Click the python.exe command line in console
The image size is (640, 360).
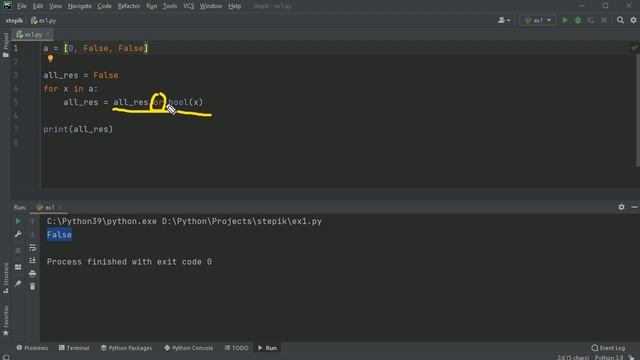click(x=184, y=221)
